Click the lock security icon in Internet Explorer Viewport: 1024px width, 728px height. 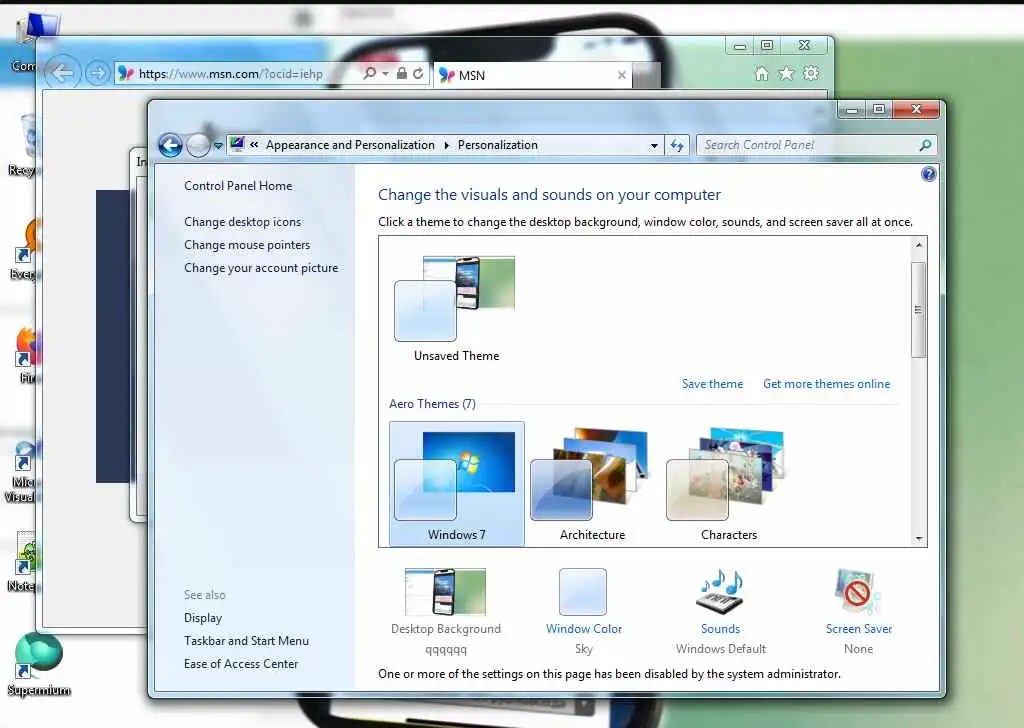(x=402, y=73)
